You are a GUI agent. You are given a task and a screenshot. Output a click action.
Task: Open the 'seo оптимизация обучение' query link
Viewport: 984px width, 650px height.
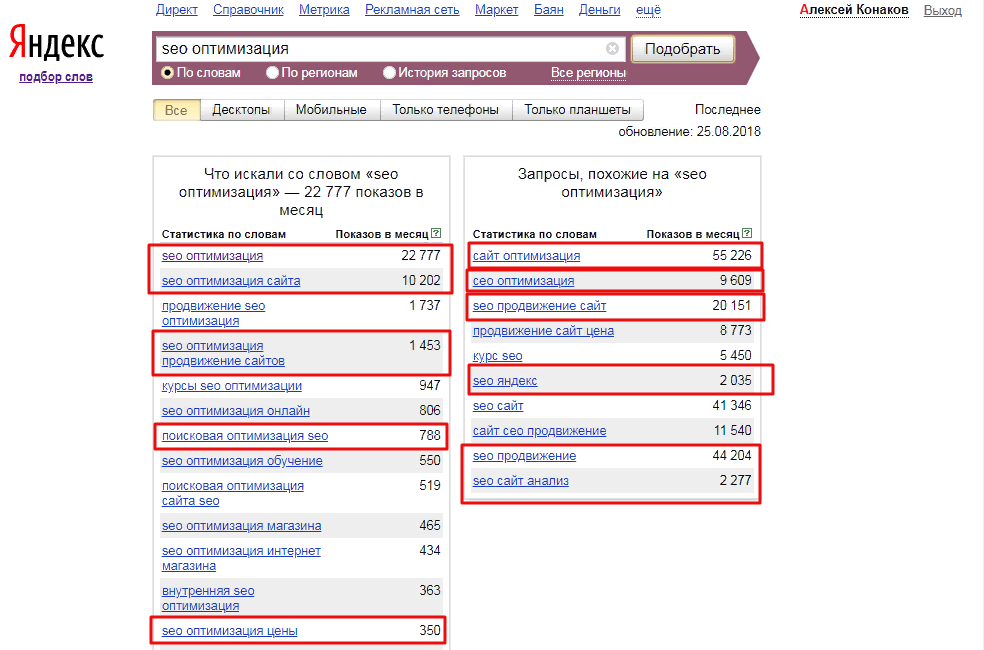(242, 461)
